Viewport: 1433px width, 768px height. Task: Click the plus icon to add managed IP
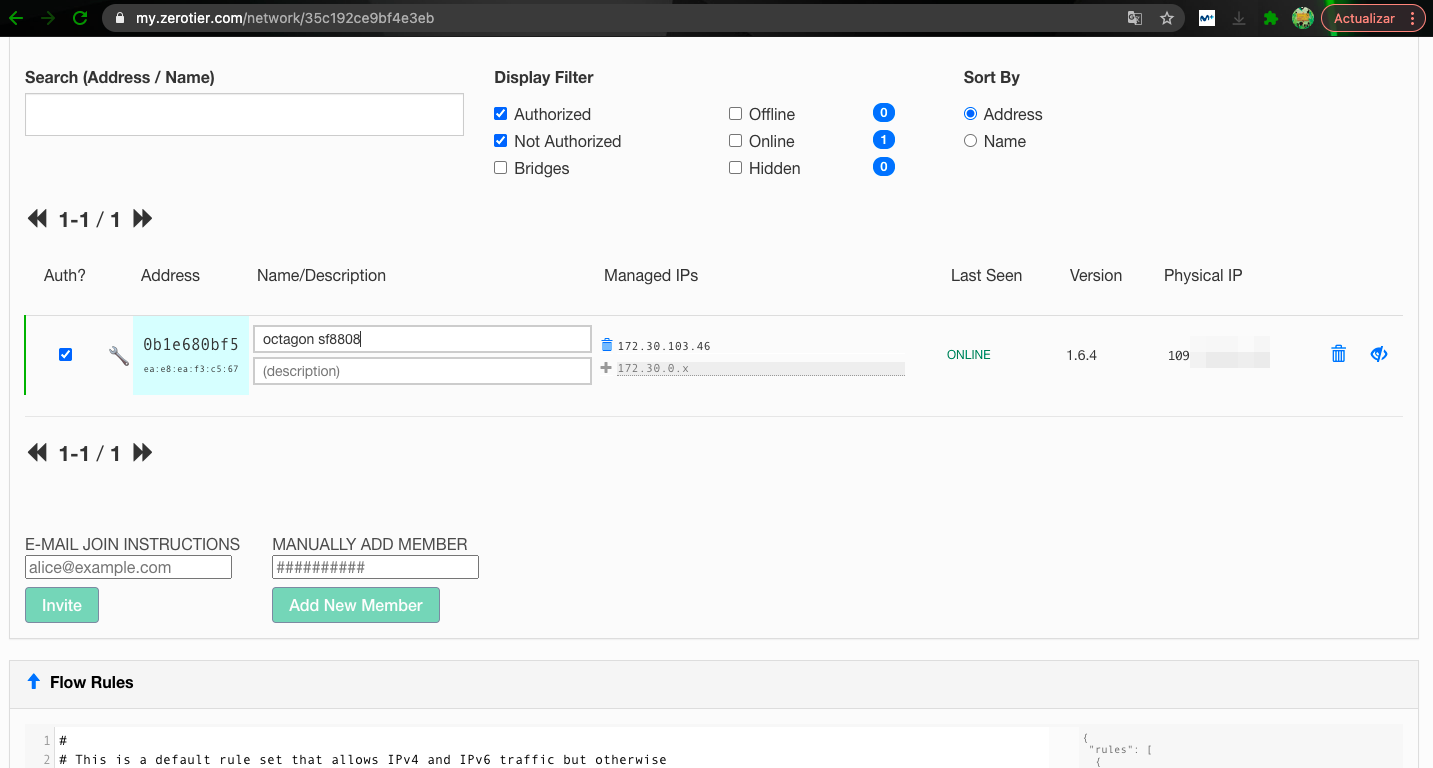click(x=606, y=368)
